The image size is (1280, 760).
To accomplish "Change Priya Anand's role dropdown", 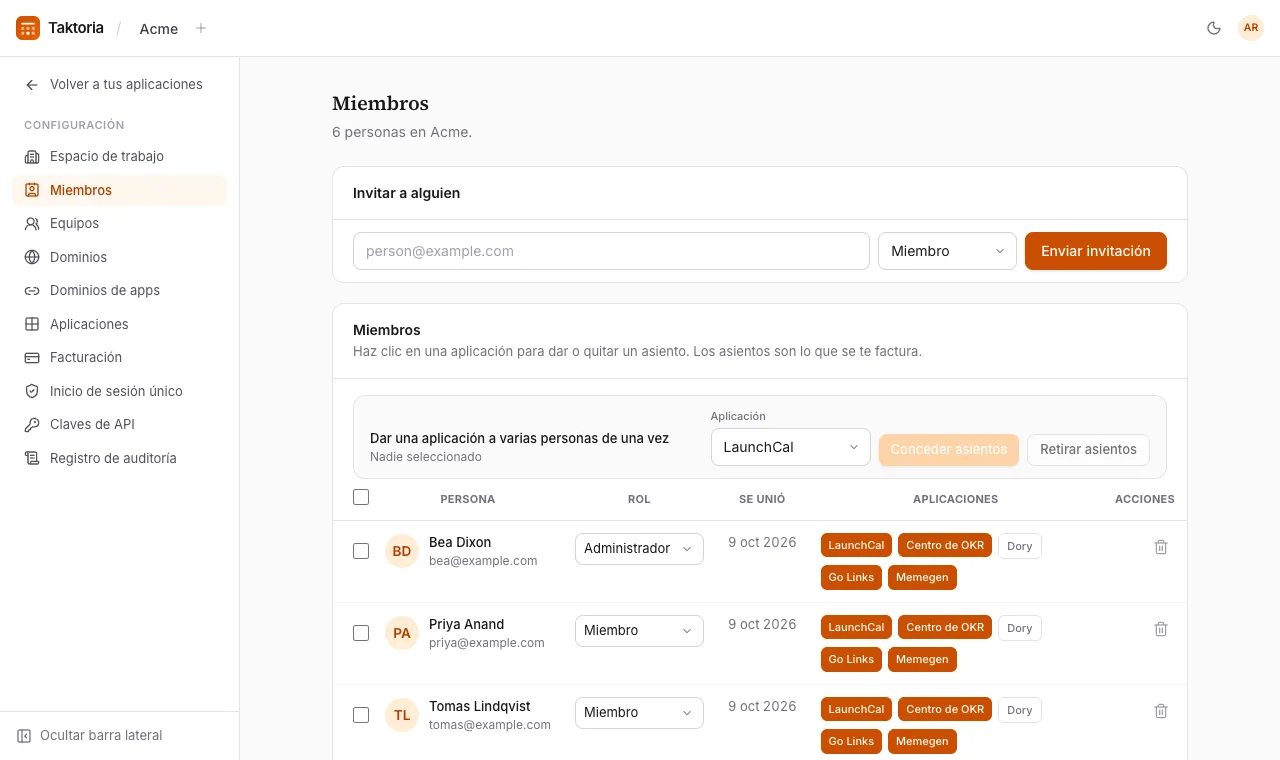I will coord(639,631).
